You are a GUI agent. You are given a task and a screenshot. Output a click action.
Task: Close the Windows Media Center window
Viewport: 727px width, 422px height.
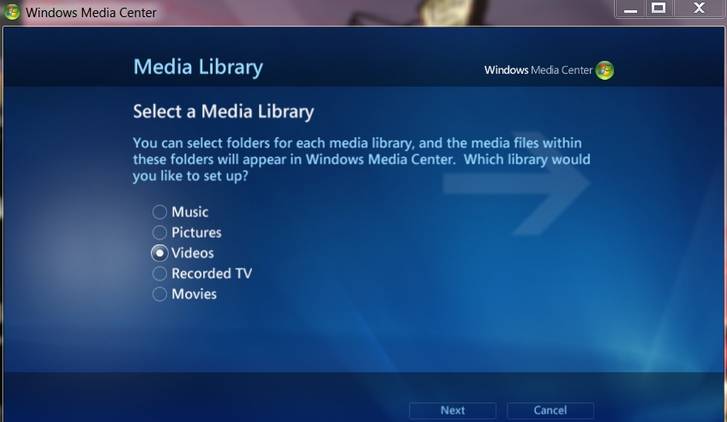click(x=699, y=9)
